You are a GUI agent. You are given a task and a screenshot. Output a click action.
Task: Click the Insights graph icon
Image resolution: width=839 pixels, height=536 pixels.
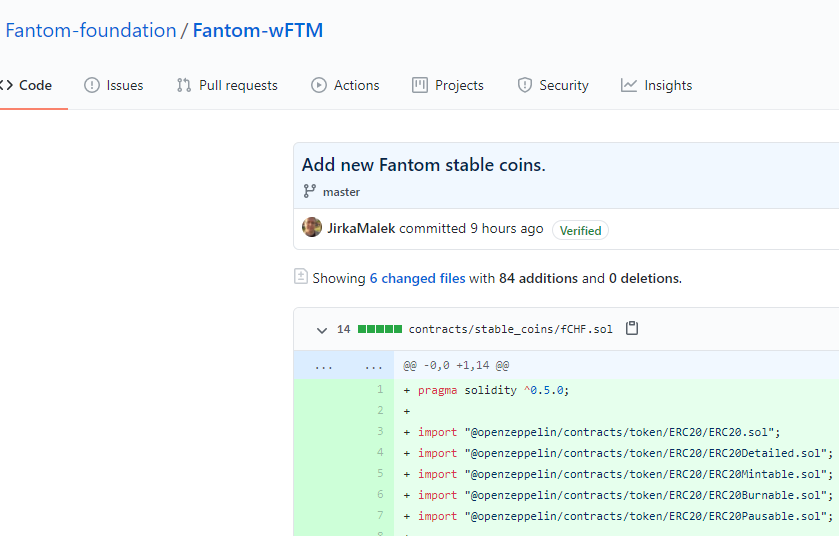(x=629, y=85)
